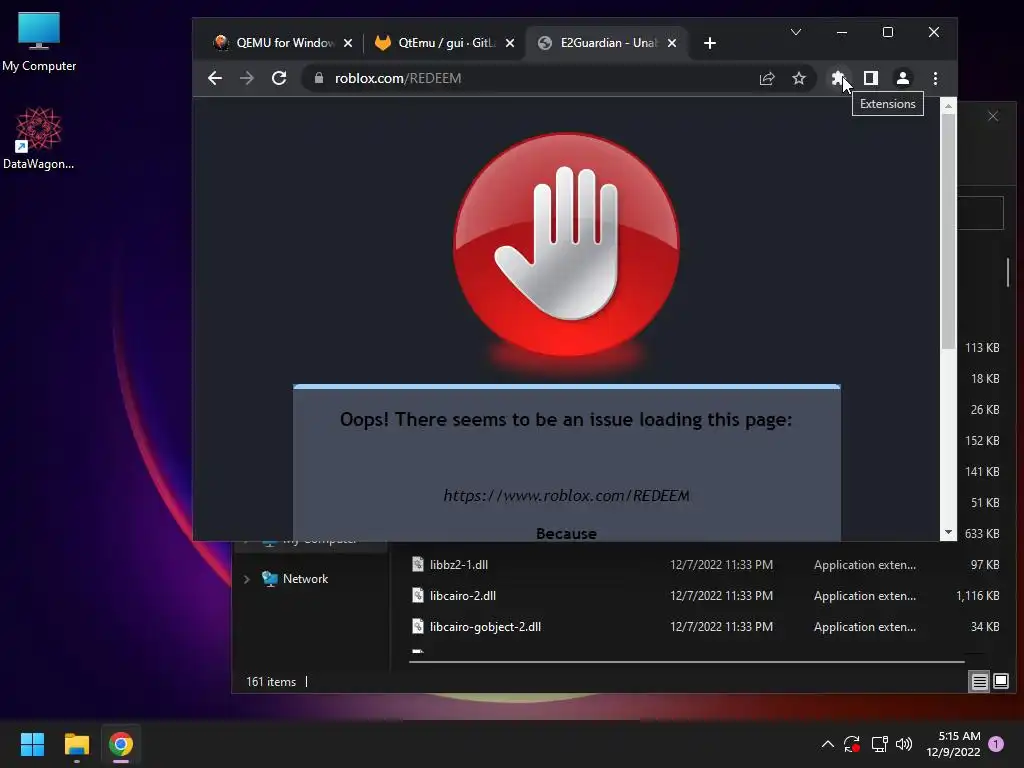Click the libcairo-2.dll file icon
The width and height of the screenshot is (1024, 768).
(x=418, y=595)
